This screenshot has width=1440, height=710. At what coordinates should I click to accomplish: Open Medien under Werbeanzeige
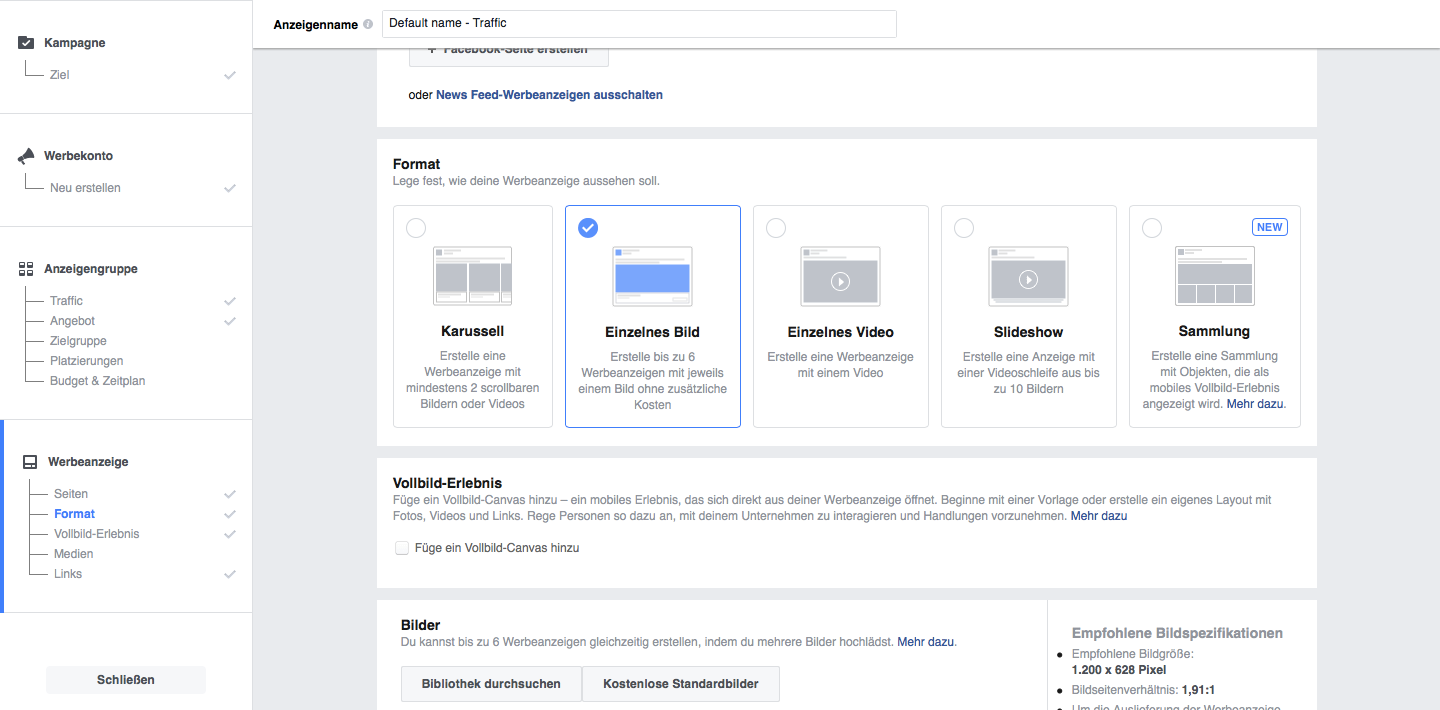tap(74, 554)
